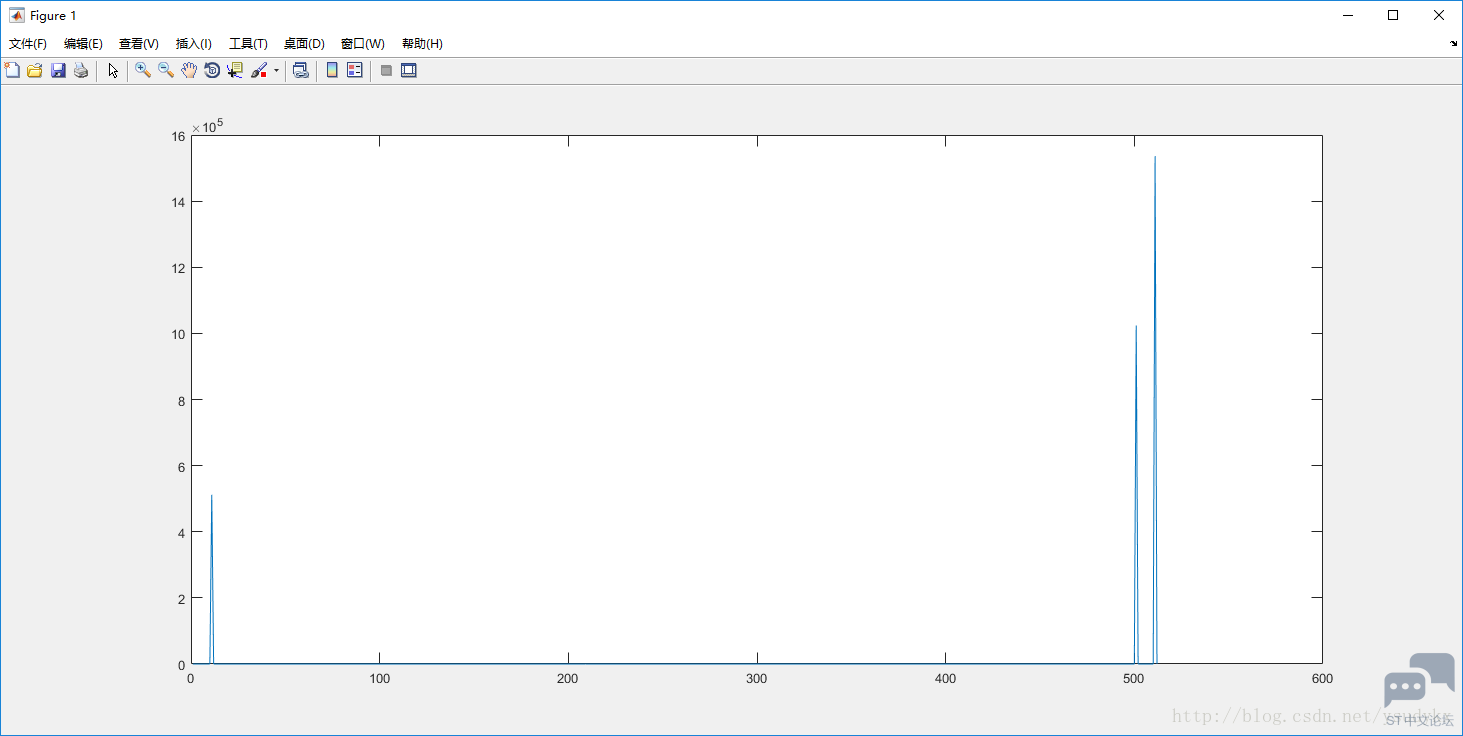Open a file using the folder icon
Screen dimensions: 1463x736
tap(35, 70)
